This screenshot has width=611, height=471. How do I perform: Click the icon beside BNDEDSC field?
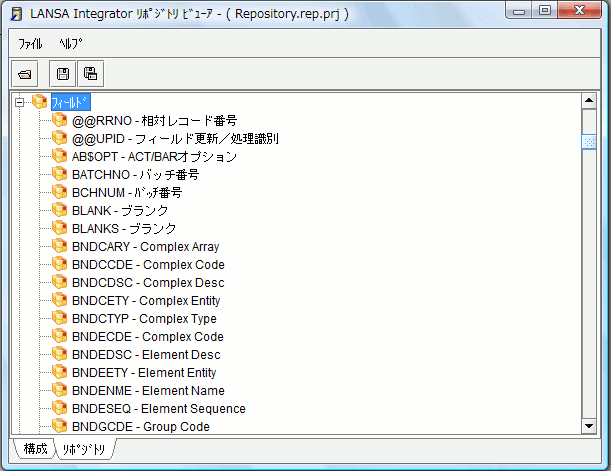tap(59, 354)
